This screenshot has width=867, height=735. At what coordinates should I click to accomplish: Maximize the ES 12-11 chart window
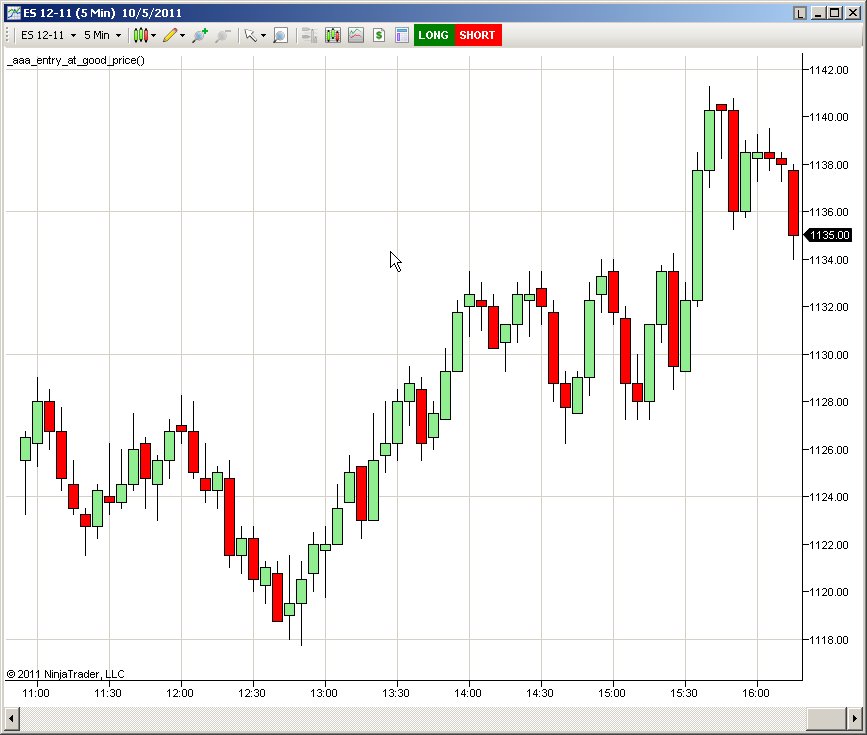click(835, 13)
